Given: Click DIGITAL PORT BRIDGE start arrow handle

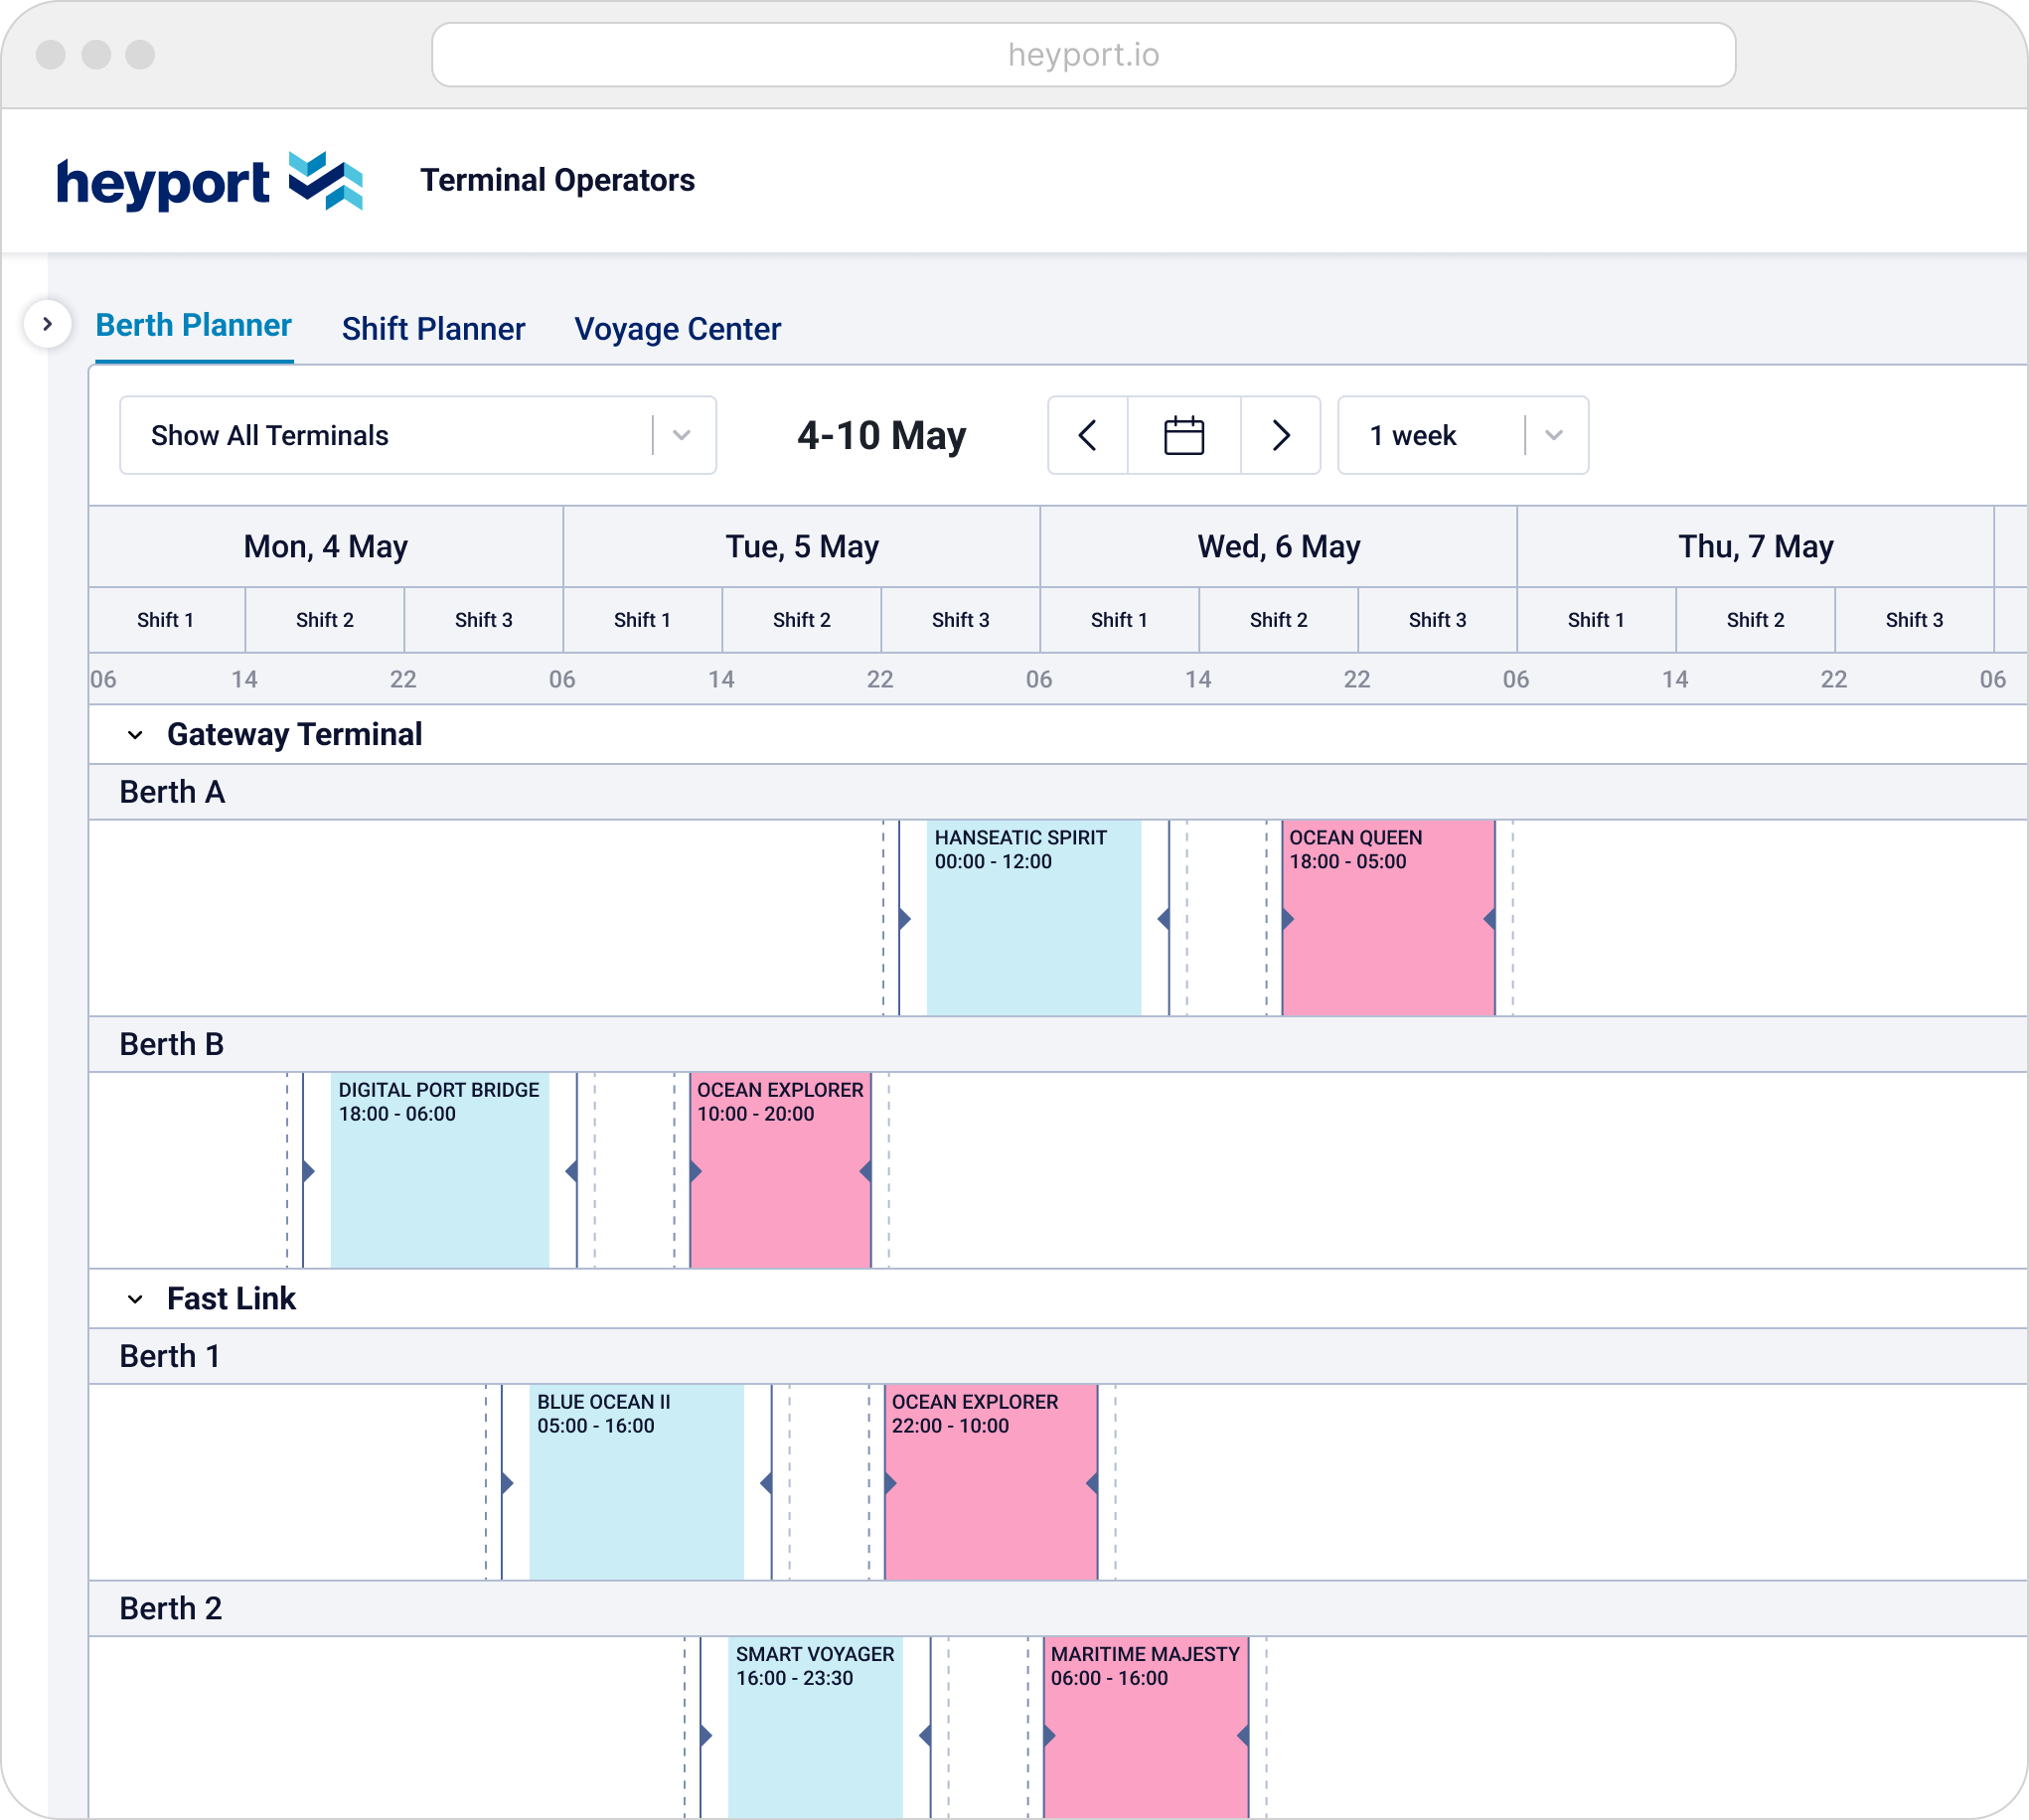Looking at the screenshot, I should (309, 1171).
